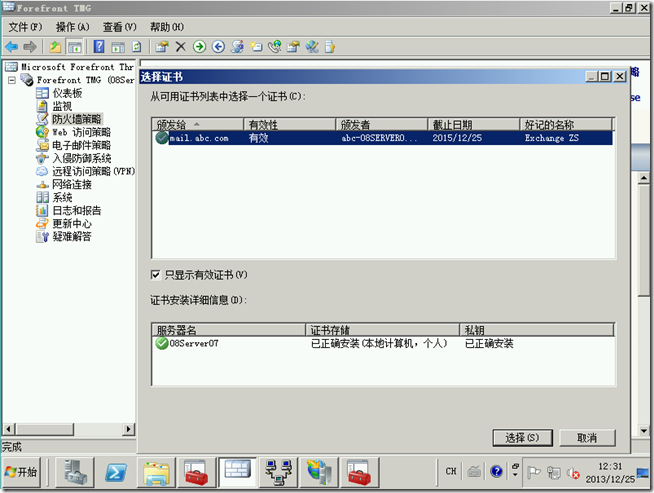
Task: Launch PowerShell from the taskbar
Action: [x=116, y=472]
